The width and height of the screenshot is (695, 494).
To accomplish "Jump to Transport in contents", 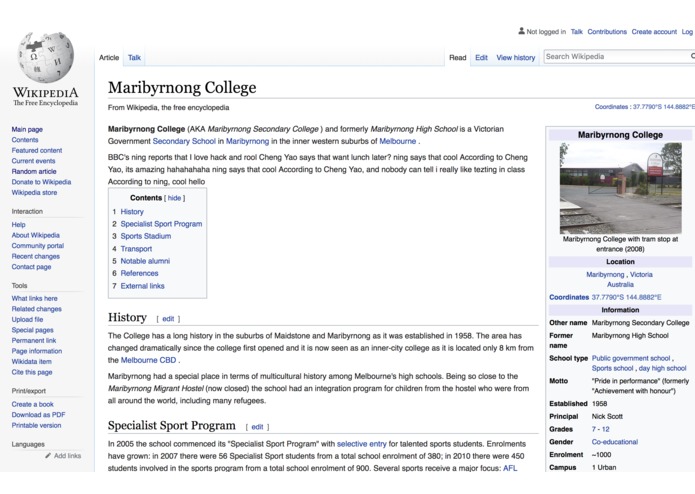I will tap(136, 249).
